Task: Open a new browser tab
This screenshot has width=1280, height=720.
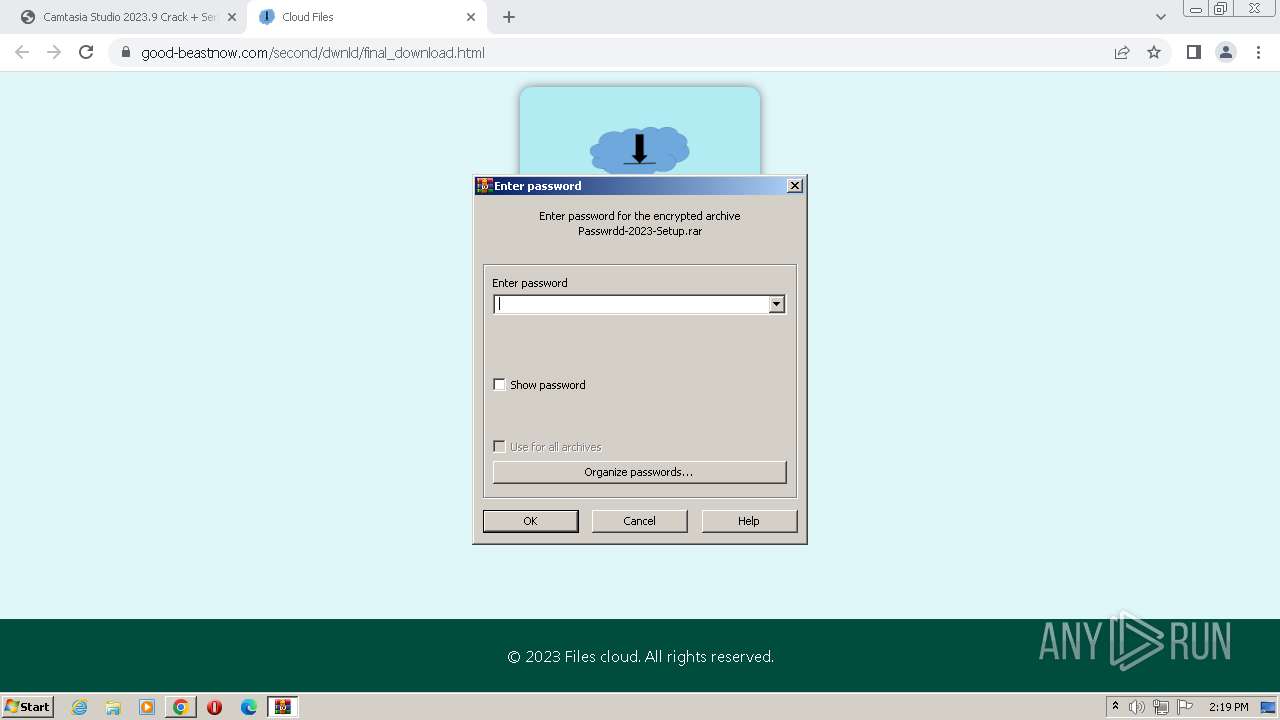Action: point(509,17)
